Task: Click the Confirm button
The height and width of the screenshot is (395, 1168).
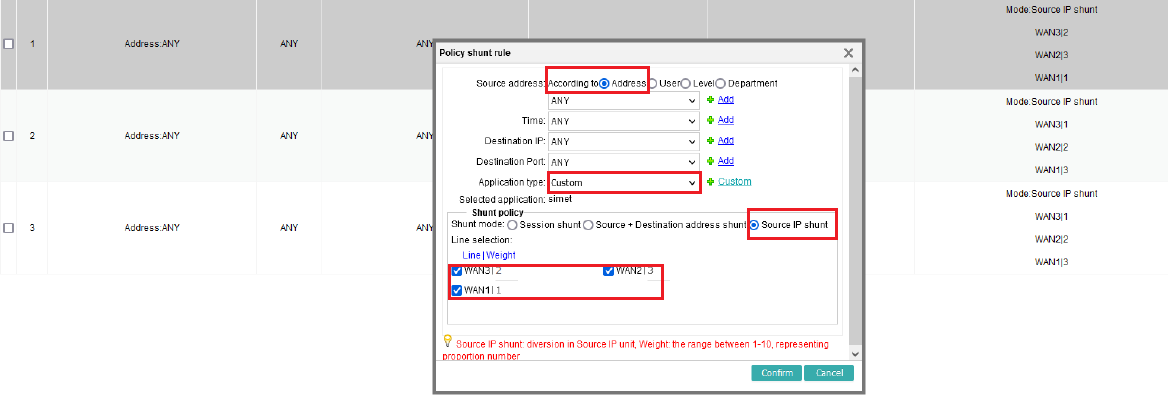Action: pos(776,373)
